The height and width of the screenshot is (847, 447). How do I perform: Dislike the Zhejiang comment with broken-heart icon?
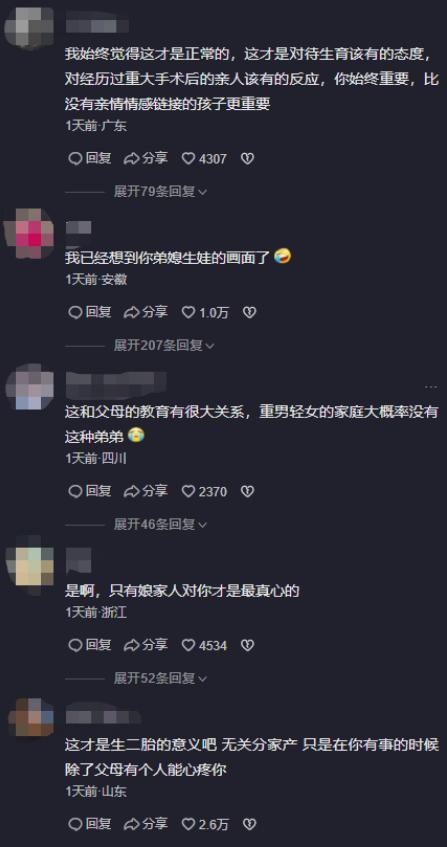tap(247, 645)
